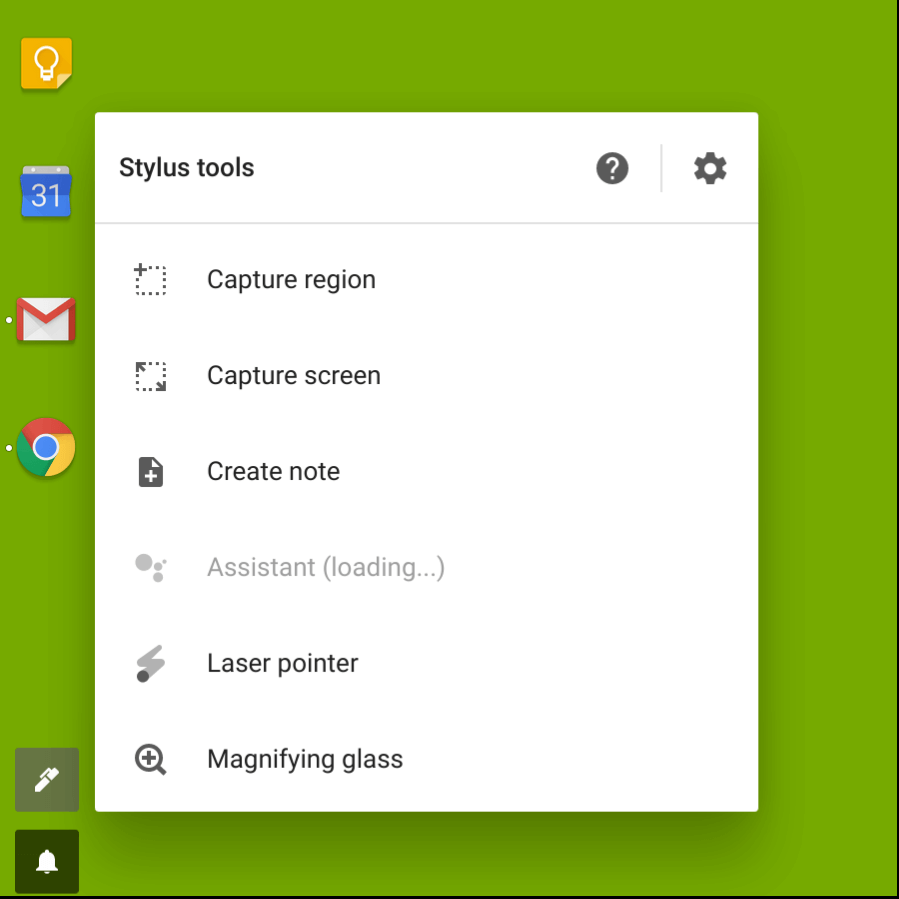899x899 pixels.
Task: Select the 'Capture region' menu label
Action: pyautogui.click(x=291, y=280)
